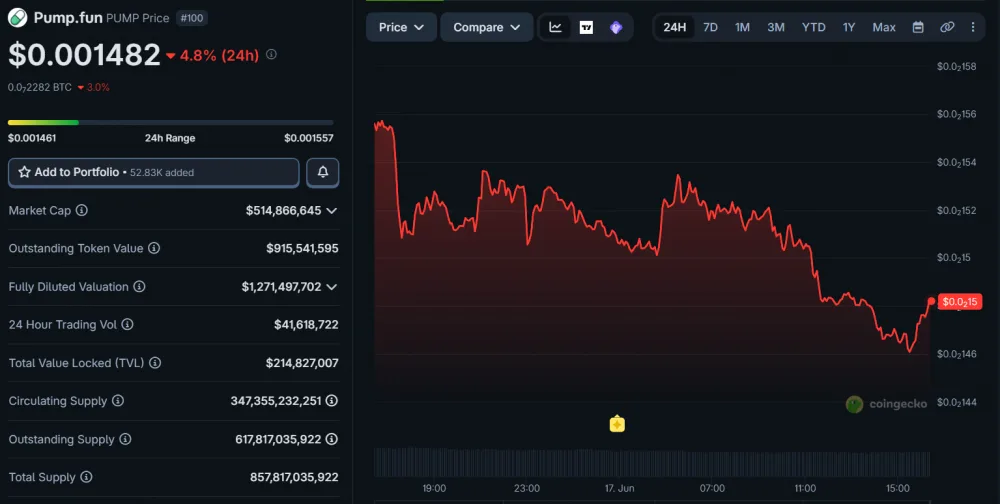Click the purple diamond chart icon

(615, 27)
